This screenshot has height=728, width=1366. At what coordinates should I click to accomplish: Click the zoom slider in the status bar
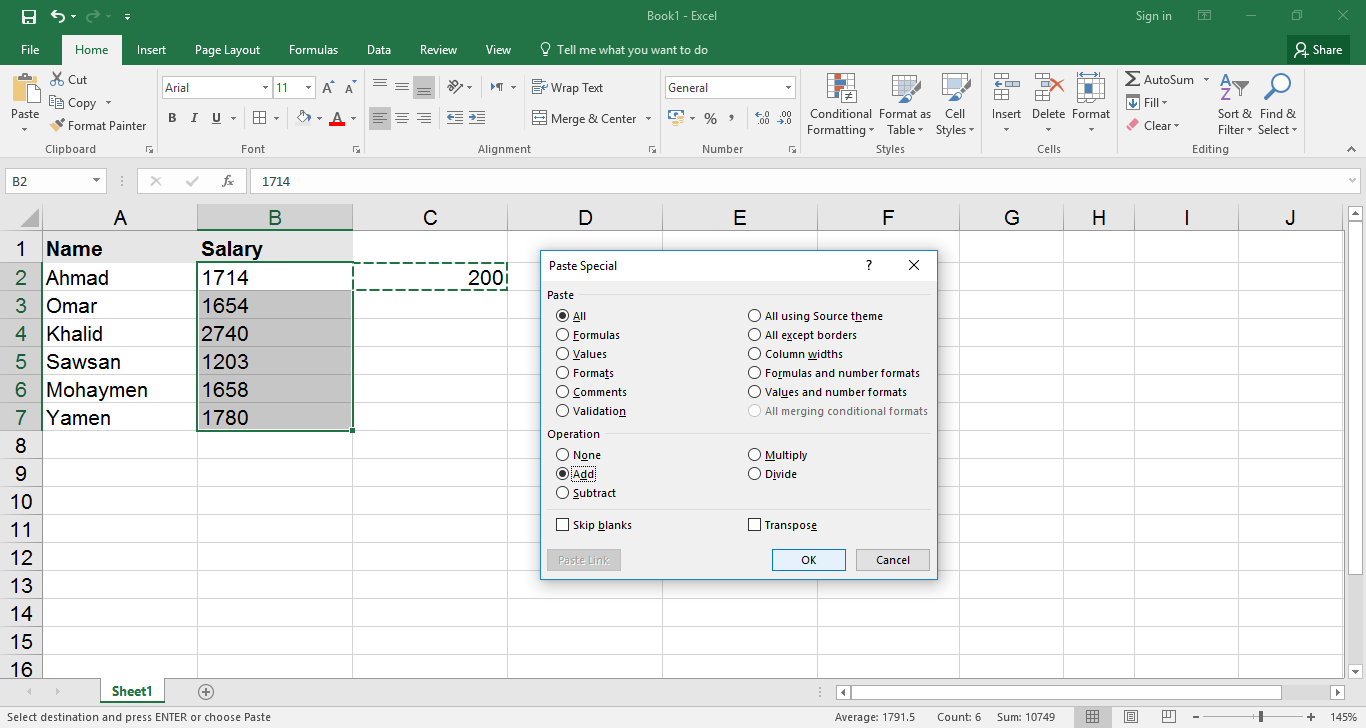[1260, 717]
